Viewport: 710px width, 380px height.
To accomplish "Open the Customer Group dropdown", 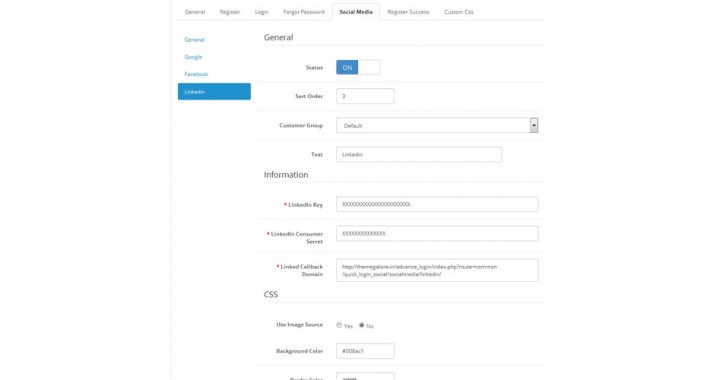I will [x=437, y=125].
